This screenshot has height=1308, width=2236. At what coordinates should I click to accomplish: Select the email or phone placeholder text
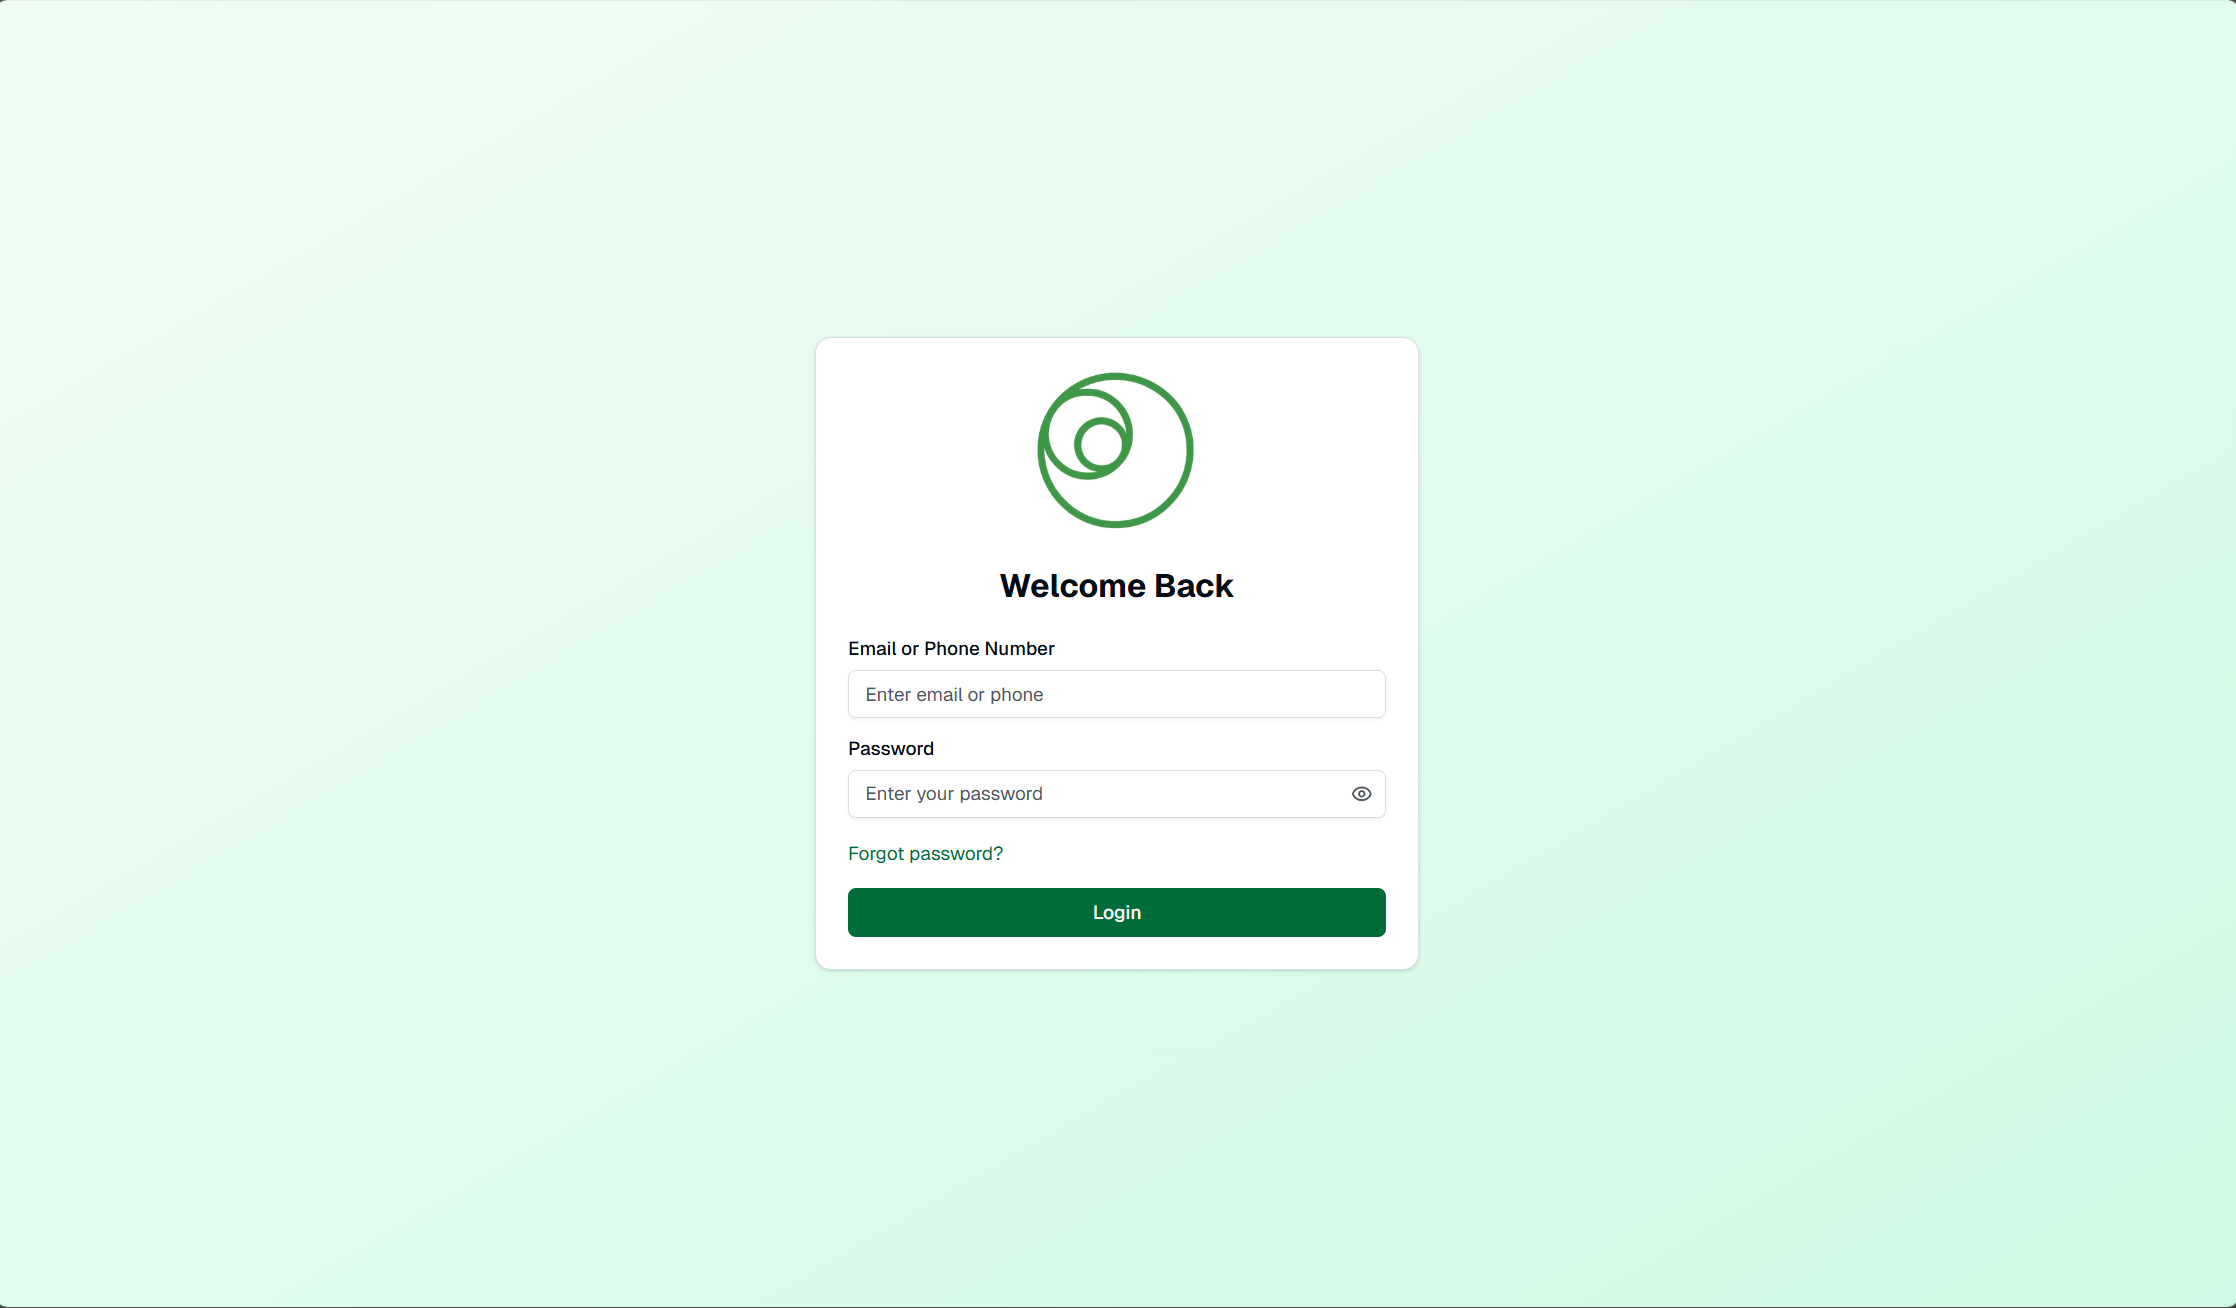pyautogui.click(x=954, y=694)
